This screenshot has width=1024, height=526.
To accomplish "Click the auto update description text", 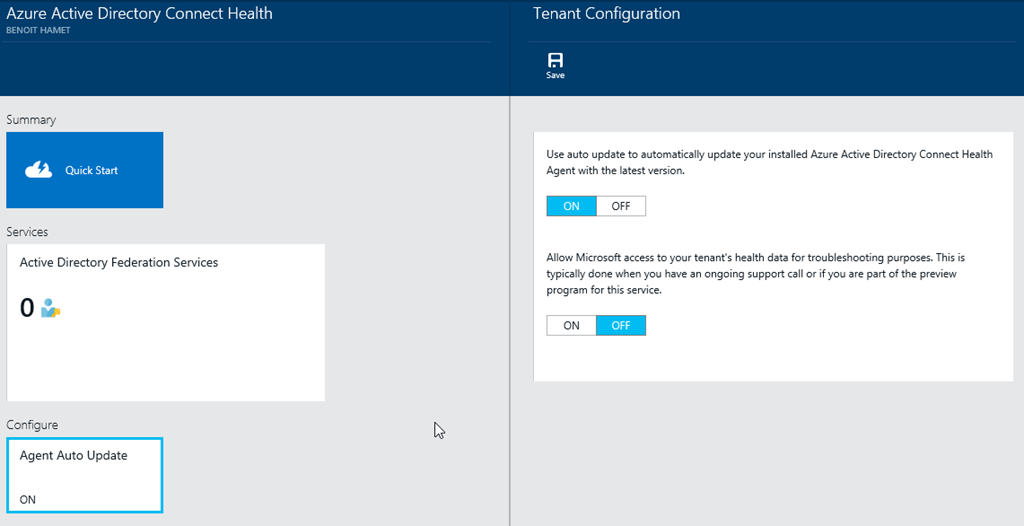I will [769, 163].
